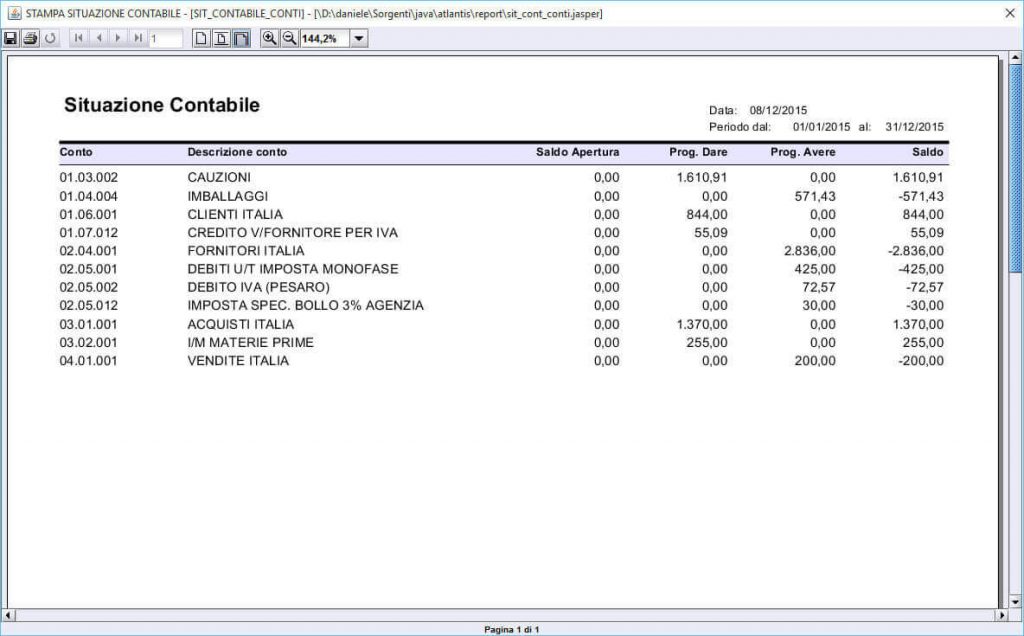The image size is (1024, 636).
Task: Toggle Fit Page view mode
Action: point(220,38)
